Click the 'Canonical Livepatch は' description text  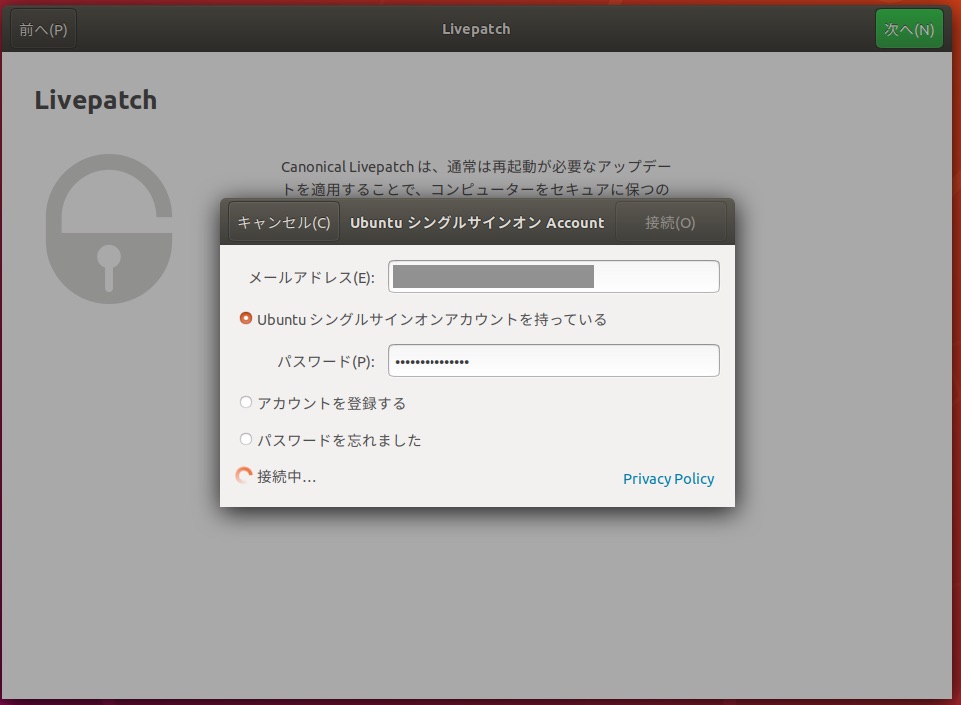476,178
